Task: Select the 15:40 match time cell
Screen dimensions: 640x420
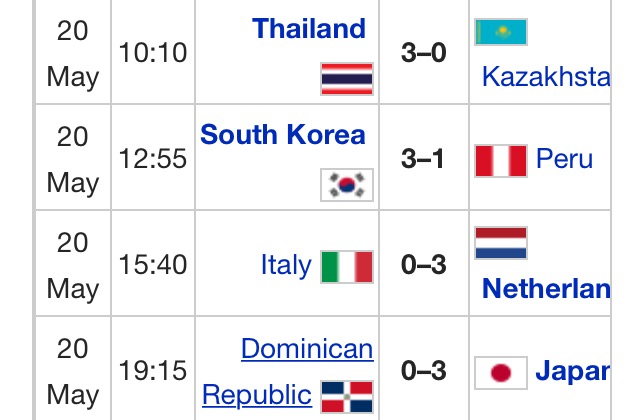Action: click(153, 264)
